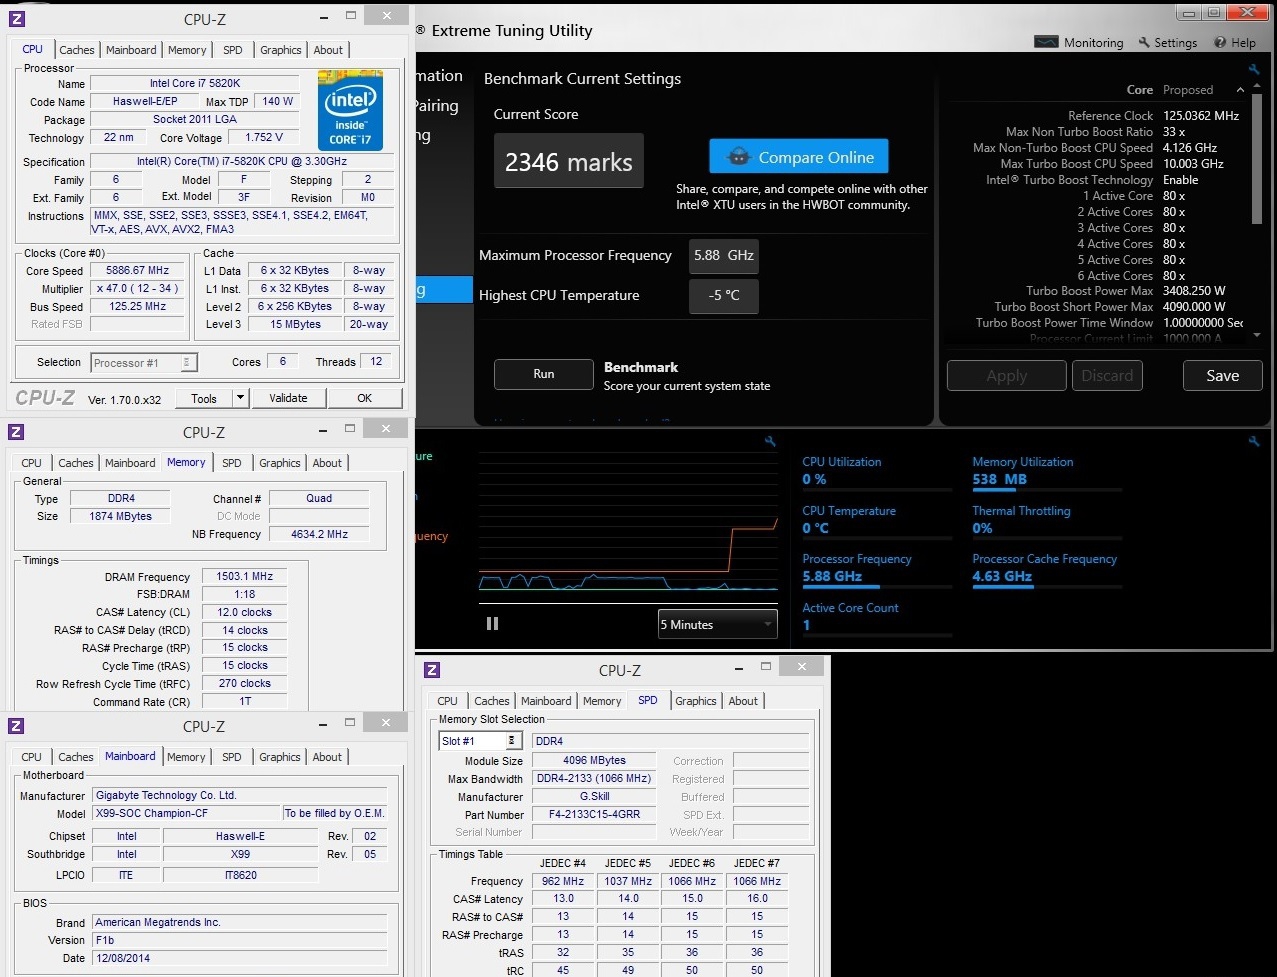The image size is (1277, 977).
Task: Click the Discard button in XTU
Action: [x=1107, y=376]
